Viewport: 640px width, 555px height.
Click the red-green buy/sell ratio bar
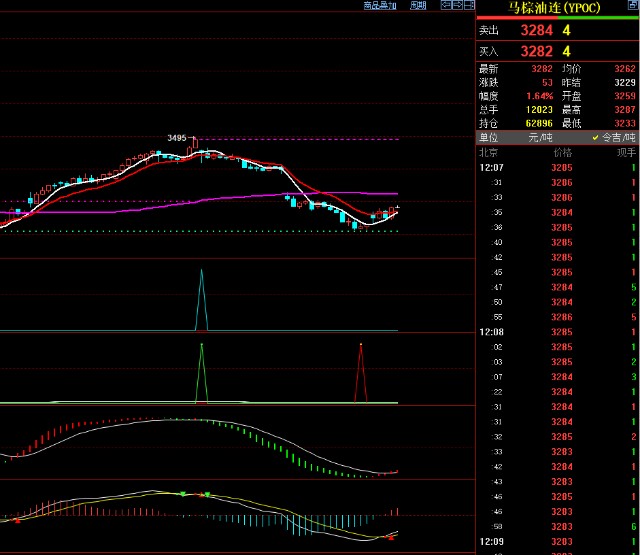[557, 19]
